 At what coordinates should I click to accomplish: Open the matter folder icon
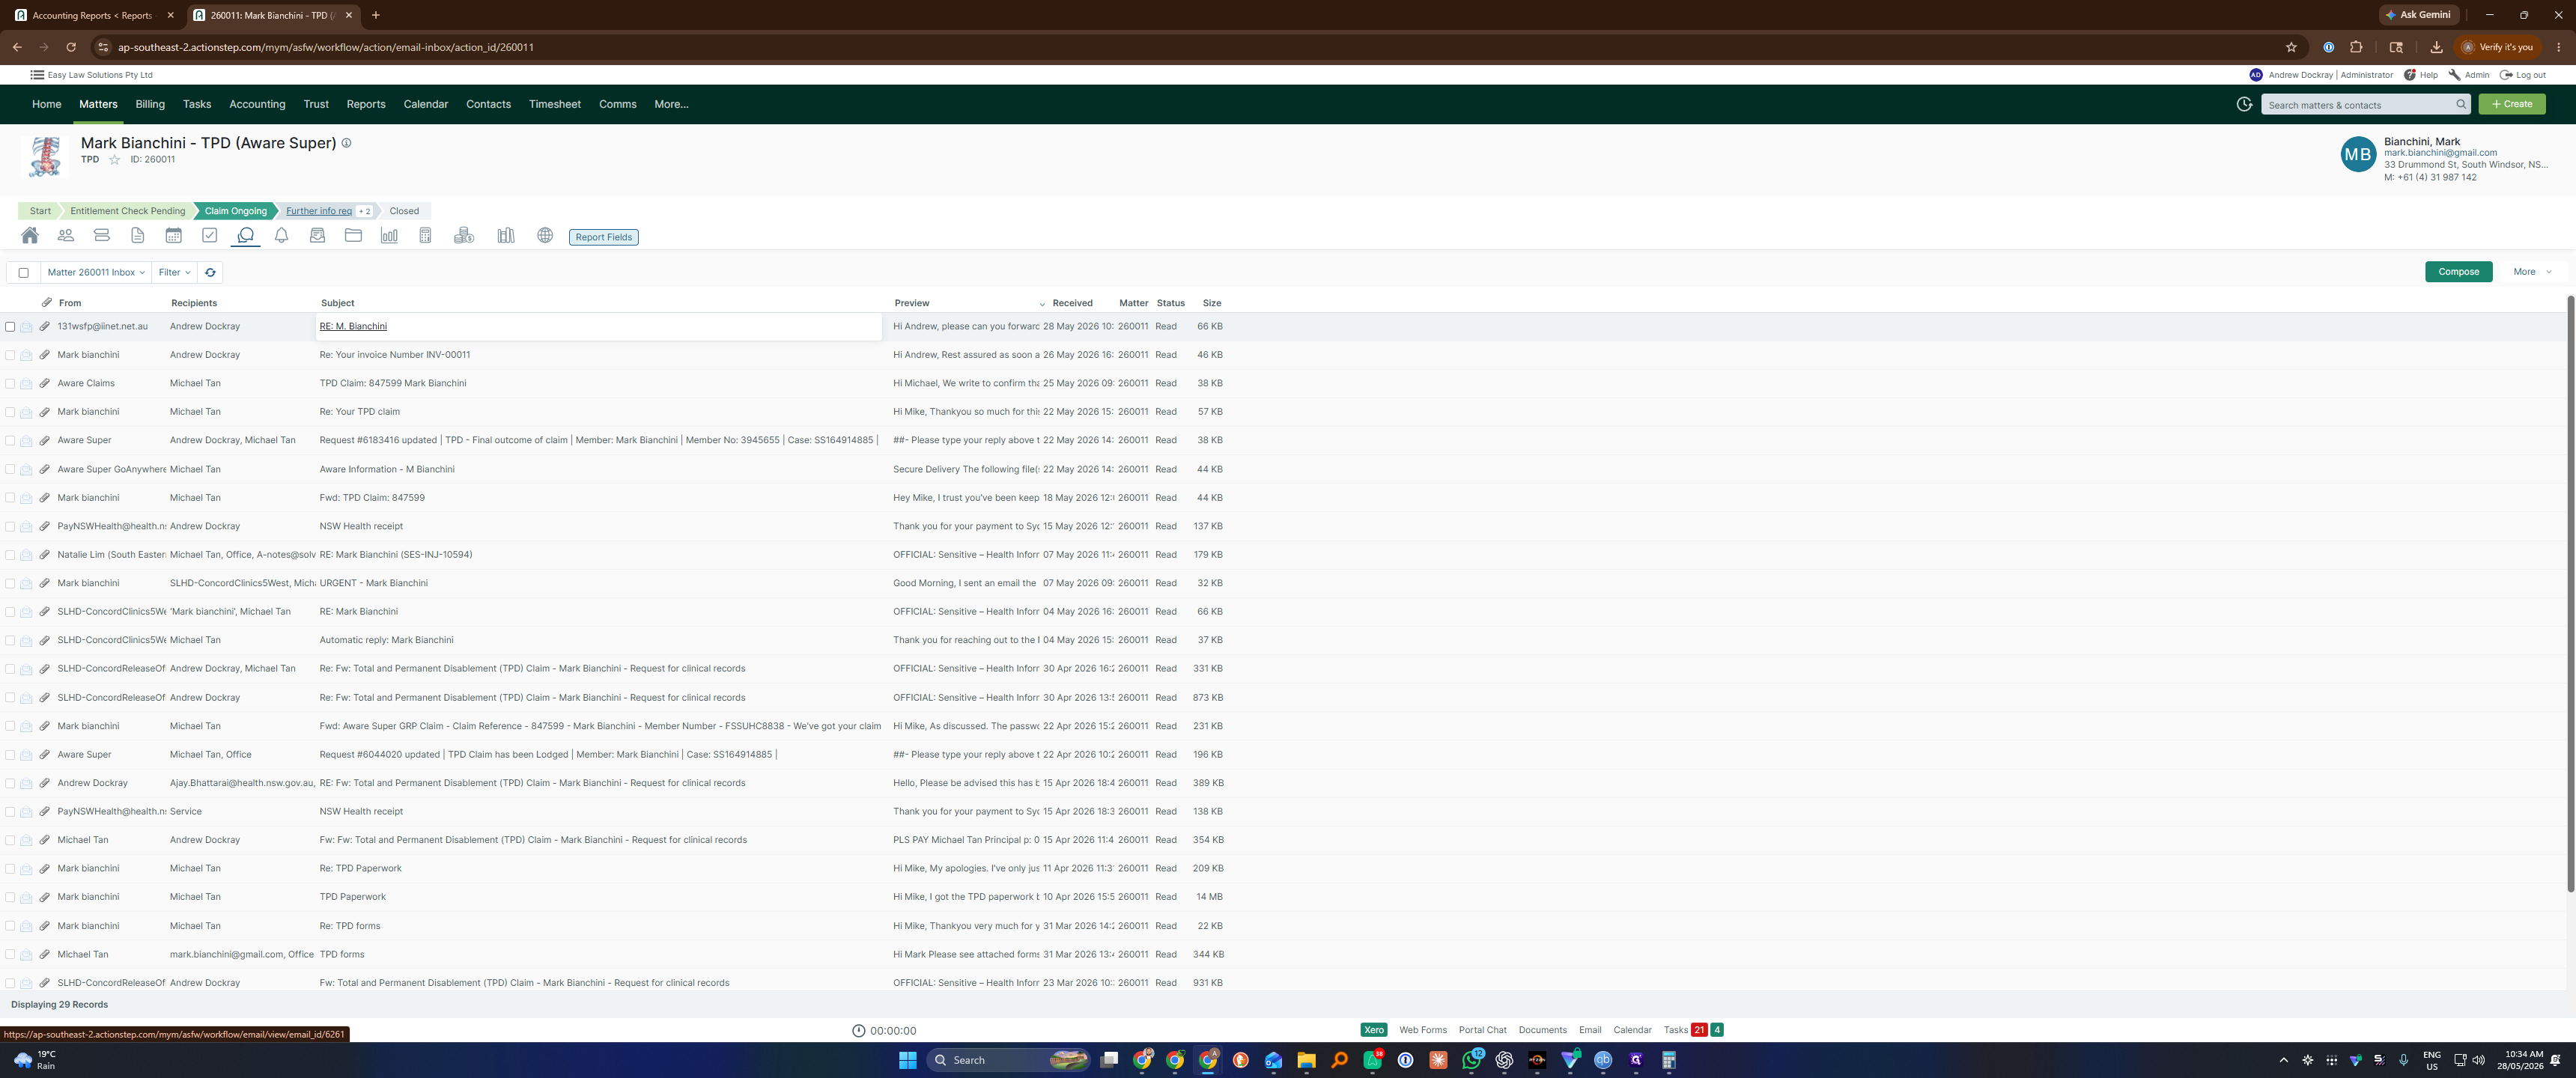point(353,236)
